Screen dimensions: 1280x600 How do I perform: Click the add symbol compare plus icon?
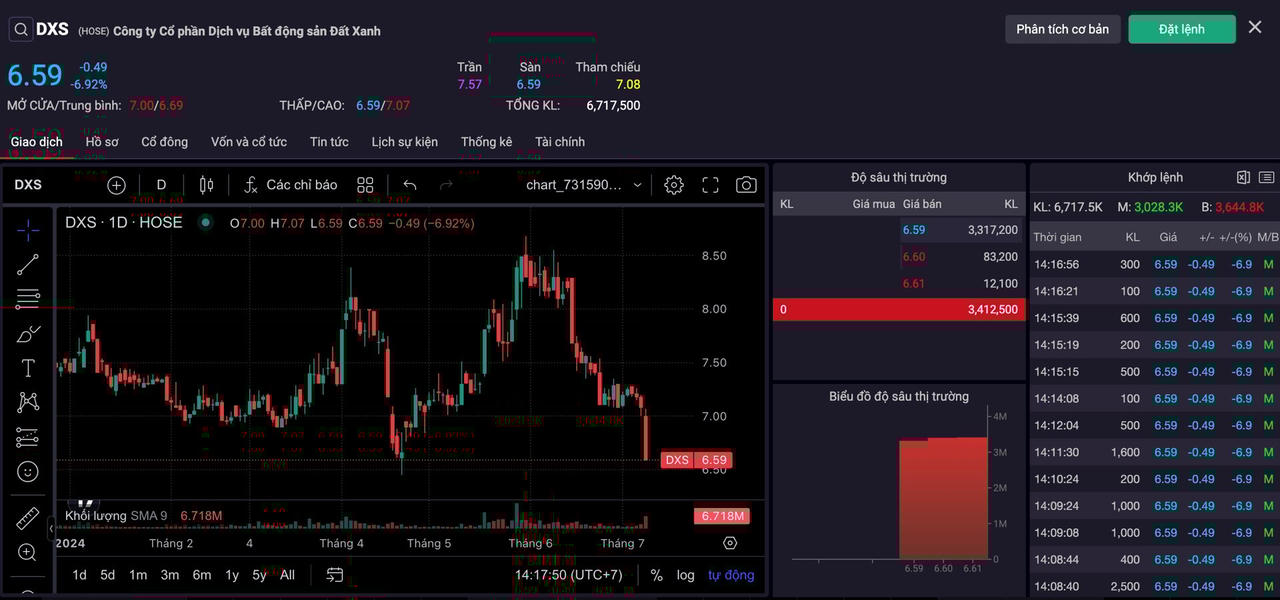tap(117, 185)
